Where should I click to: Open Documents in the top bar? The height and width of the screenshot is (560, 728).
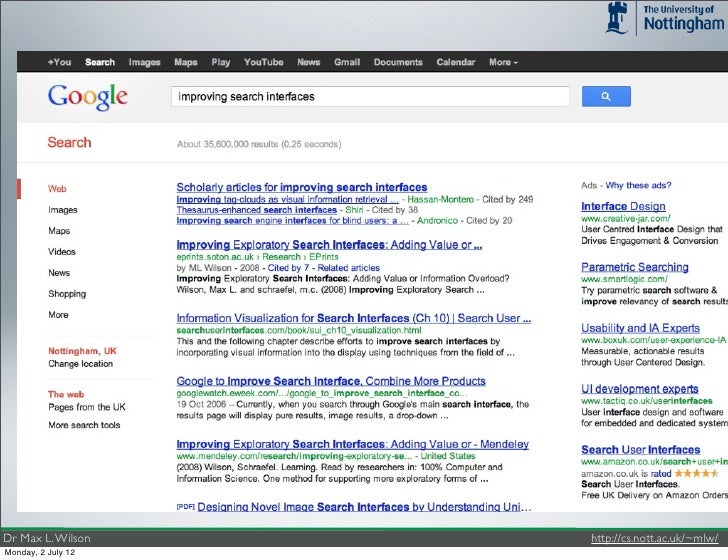click(398, 62)
